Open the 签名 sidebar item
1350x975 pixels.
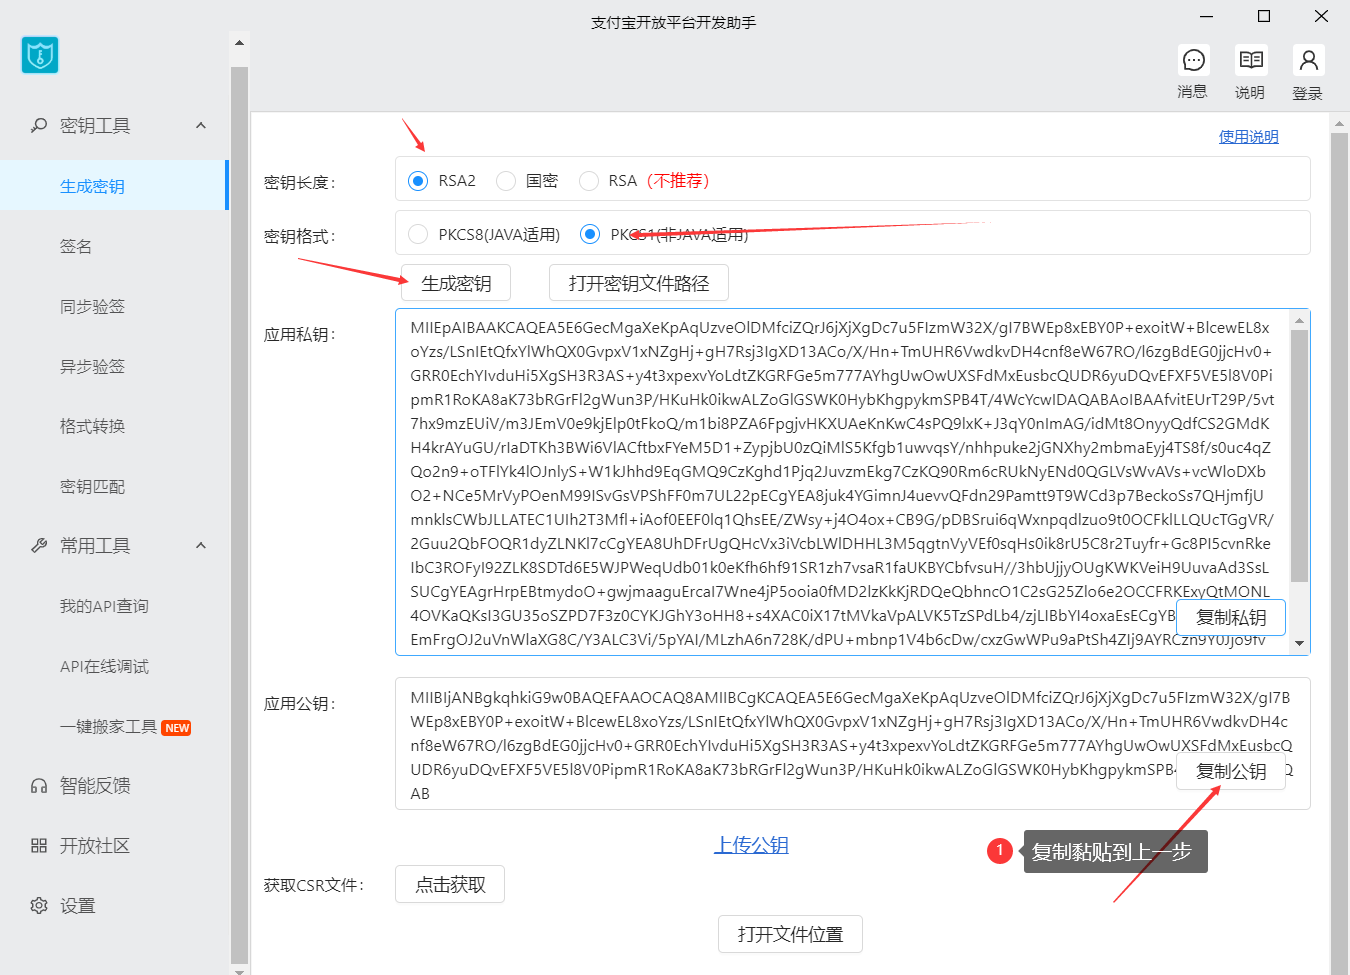(76, 246)
